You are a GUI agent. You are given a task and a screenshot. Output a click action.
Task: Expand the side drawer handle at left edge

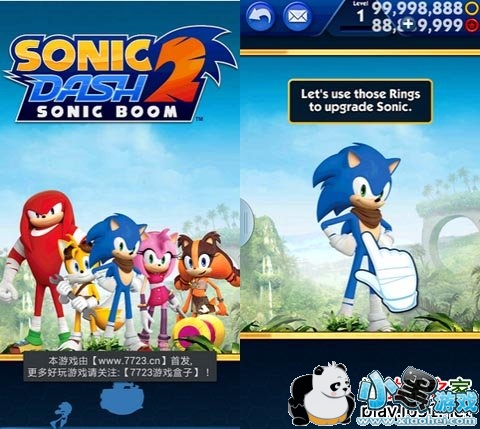[x=246, y=220]
